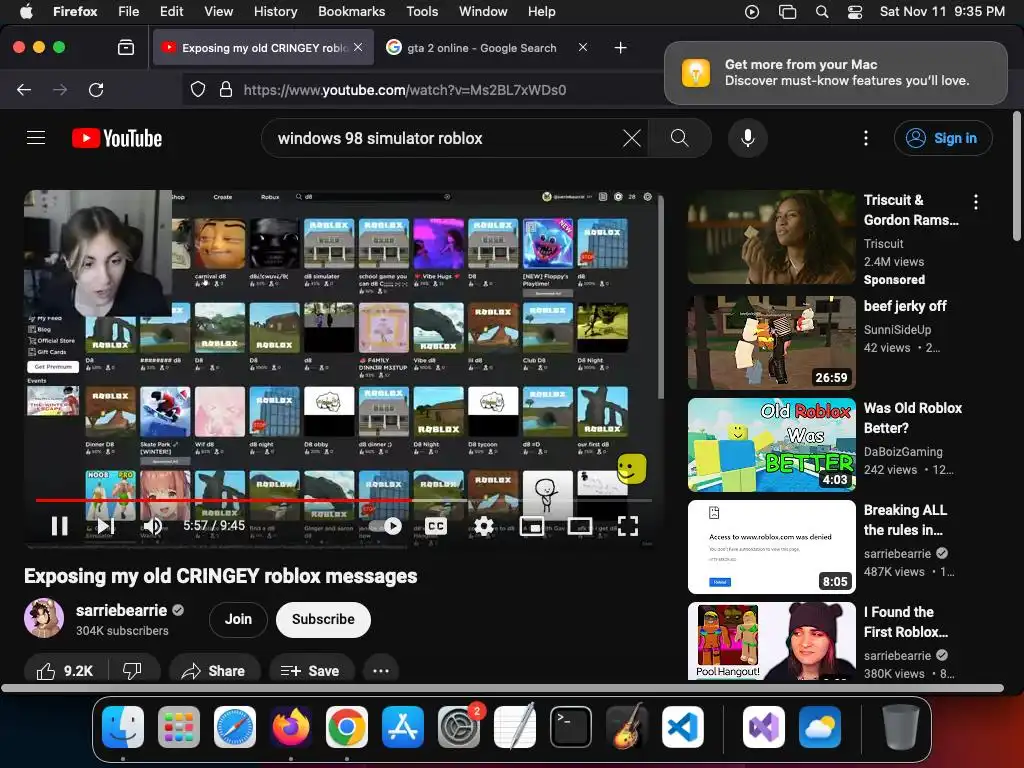
Task: Open Triscuit & Gordon Ramsay sponsored thumbnail
Action: (771, 237)
